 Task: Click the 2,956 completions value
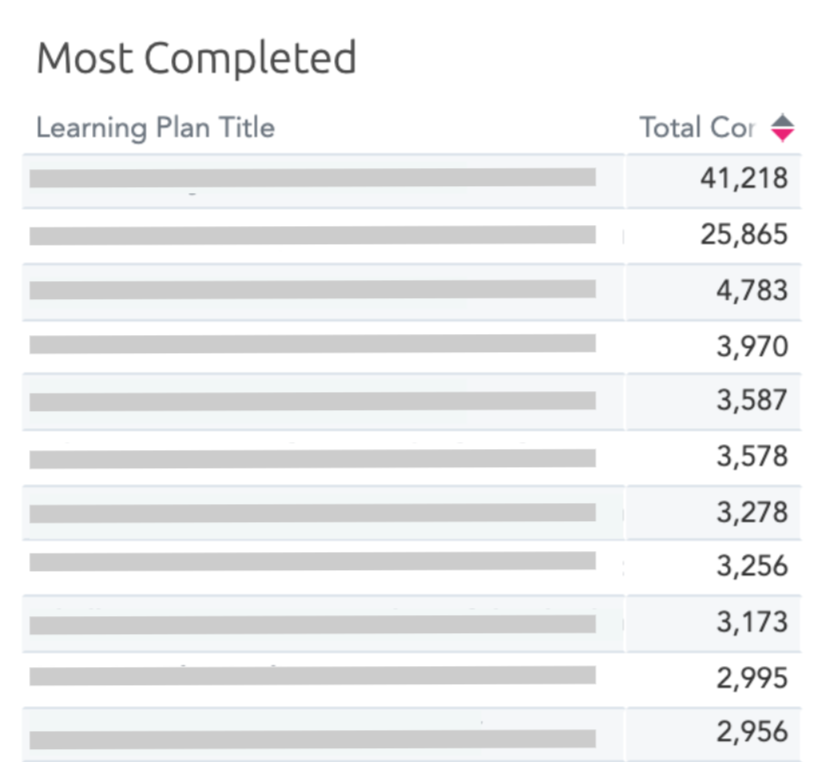point(752,733)
